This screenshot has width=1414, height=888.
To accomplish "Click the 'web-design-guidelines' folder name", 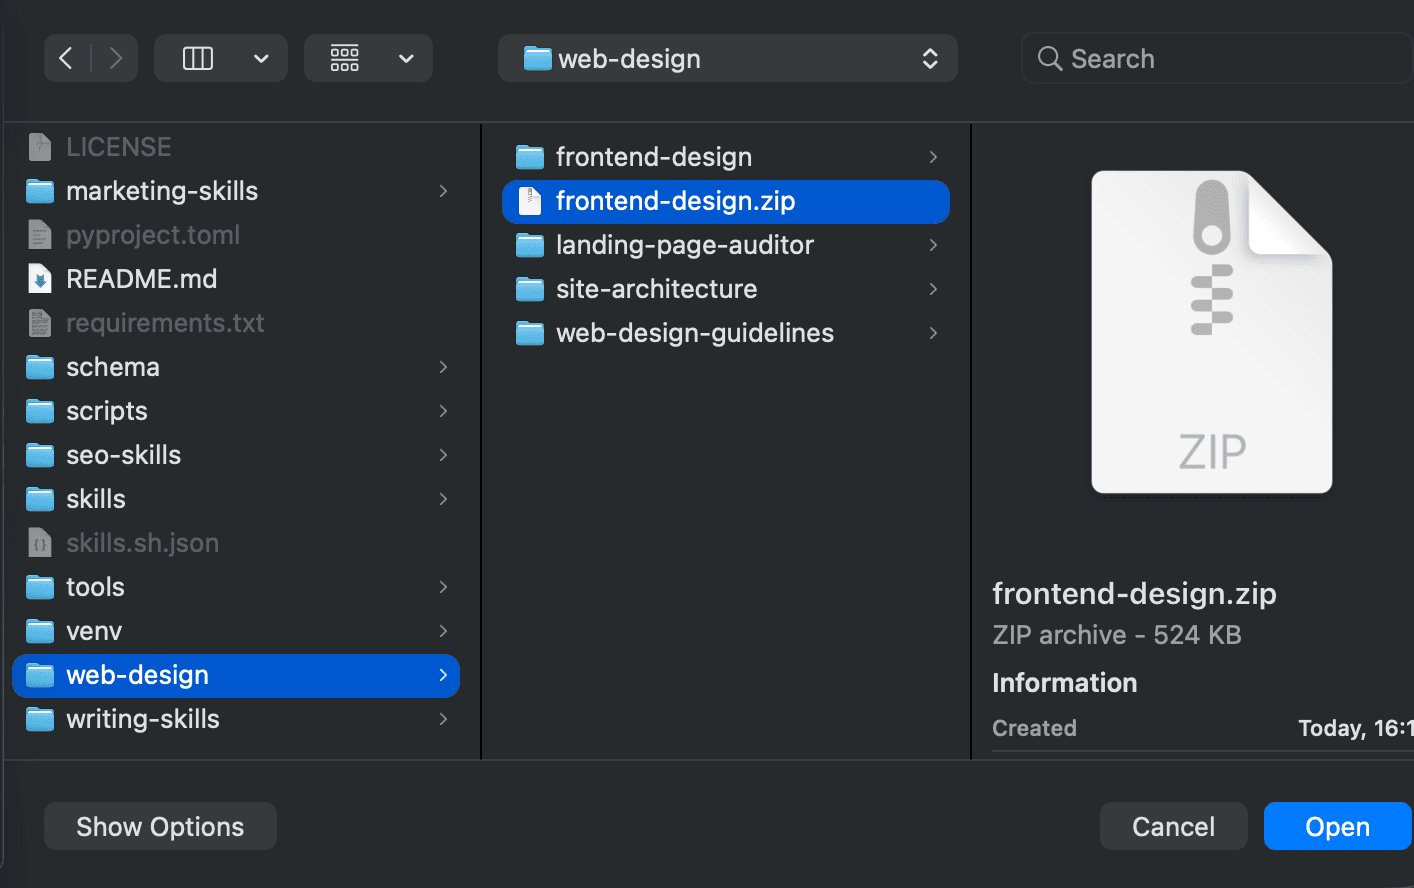I will pyautogui.click(x=695, y=333).
